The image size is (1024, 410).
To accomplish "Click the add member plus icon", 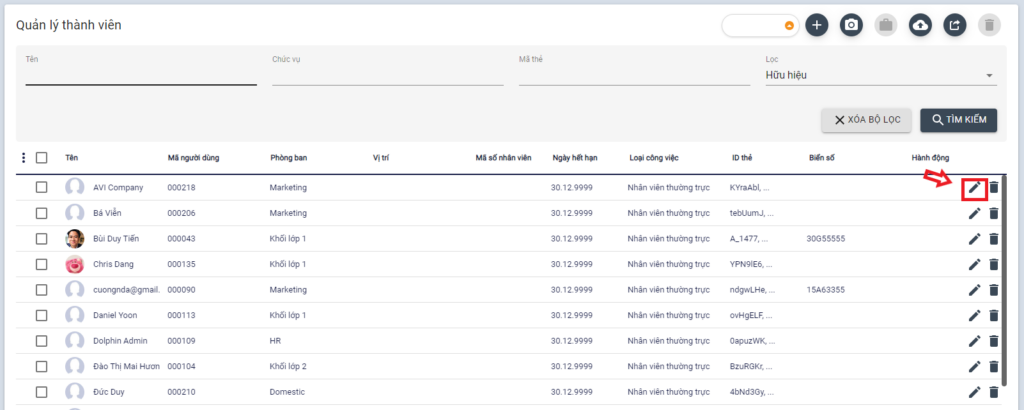I will coord(817,26).
